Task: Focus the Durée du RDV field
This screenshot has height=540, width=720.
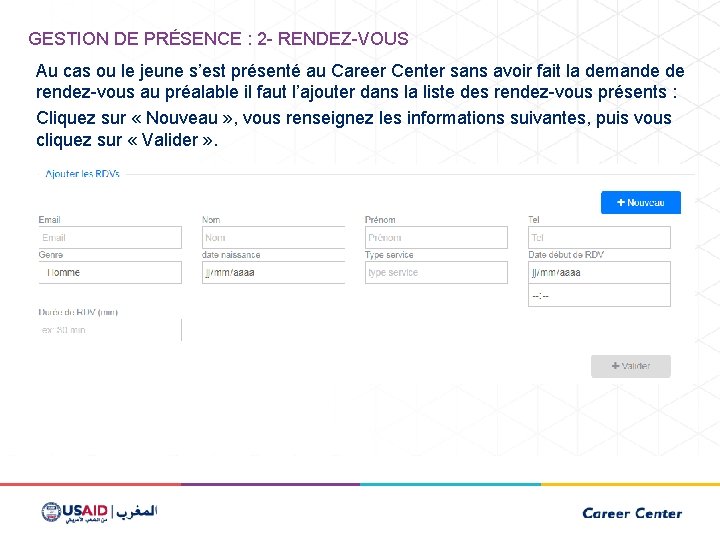Action: [x=110, y=329]
